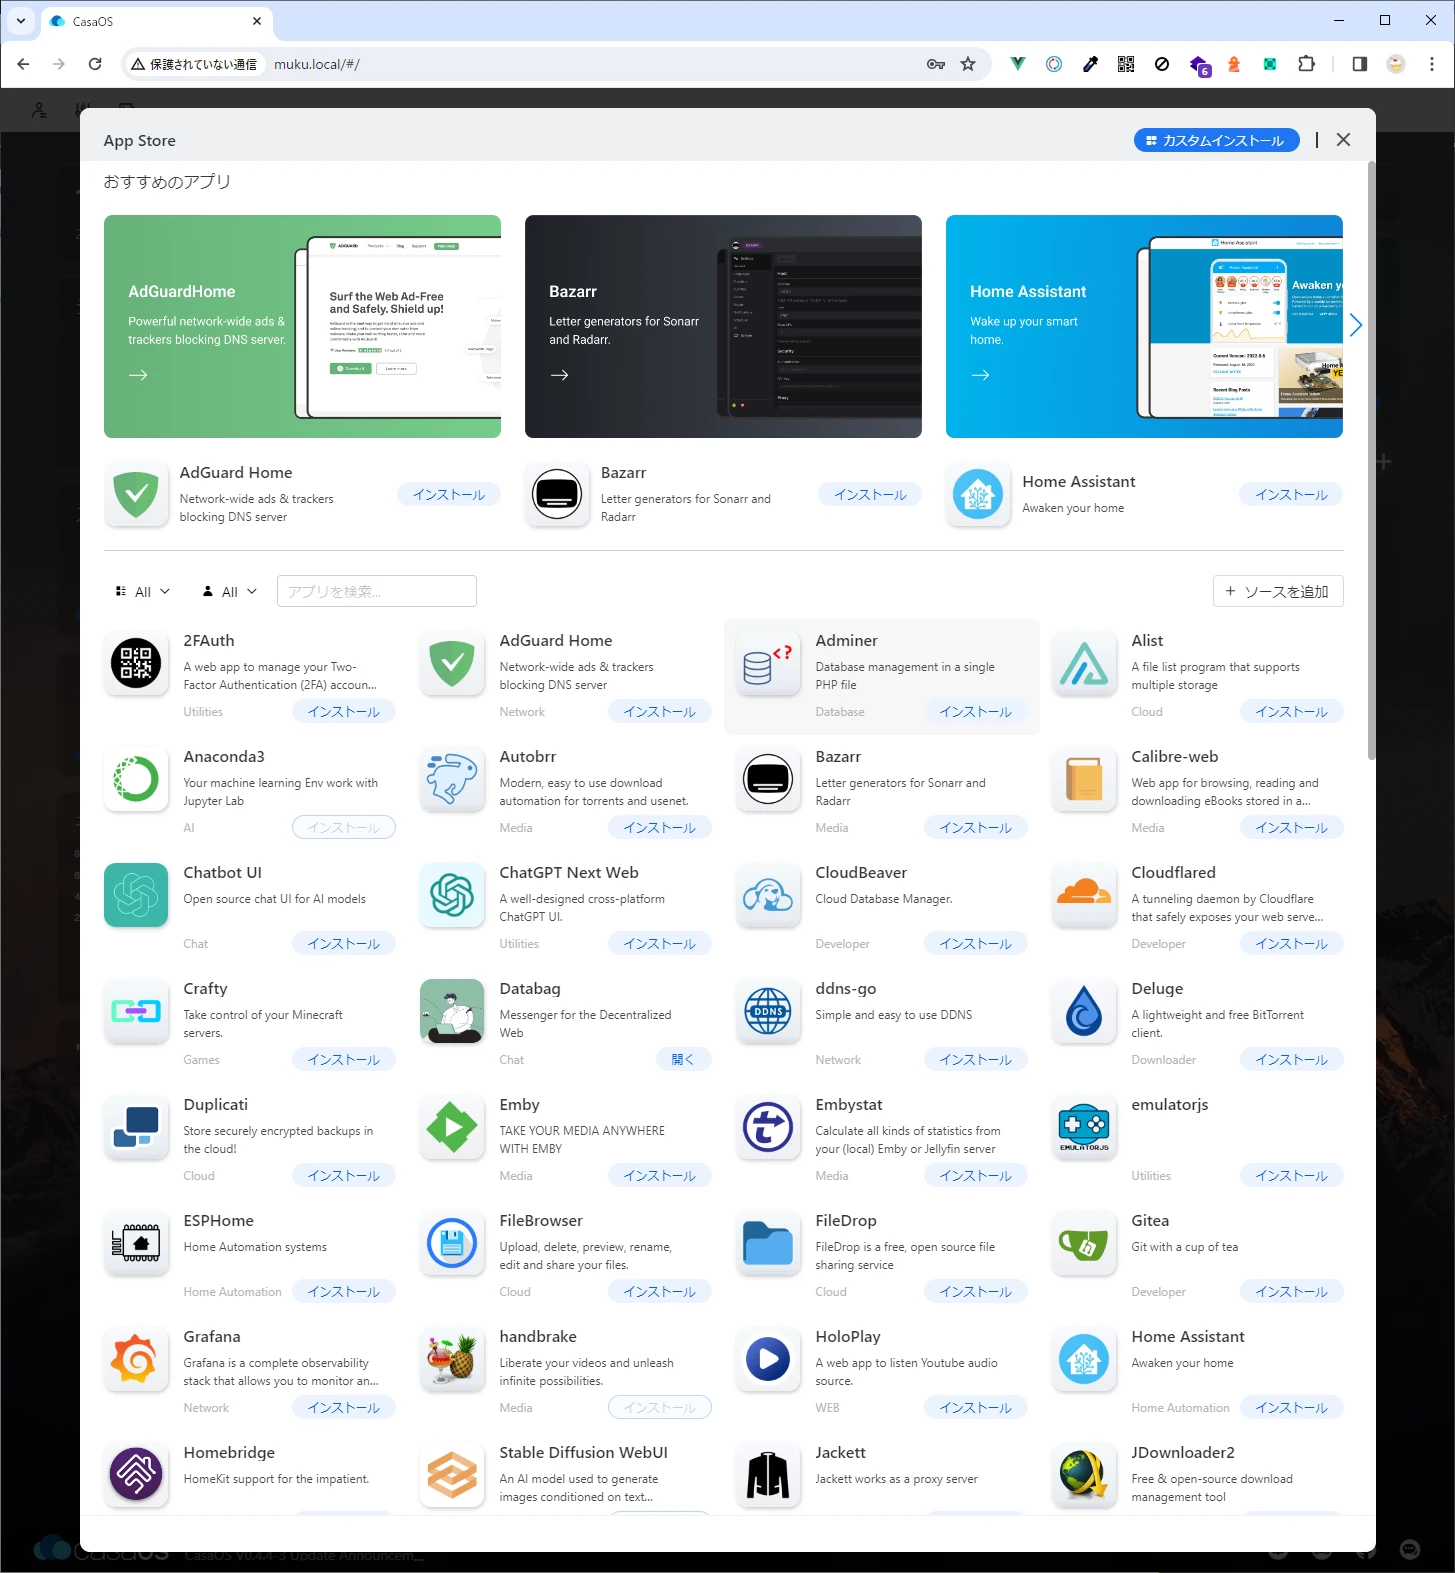This screenshot has width=1455, height=1573.
Task: Select the FileDrop folder icon
Action: 768,1243
